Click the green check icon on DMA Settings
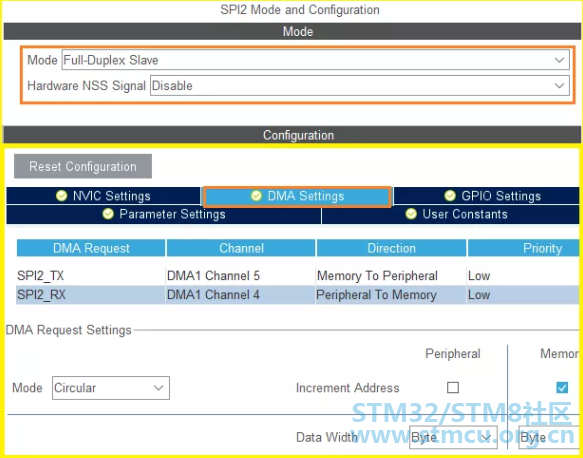The width and height of the screenshot is (583, 458). click(x=256, y=196)
